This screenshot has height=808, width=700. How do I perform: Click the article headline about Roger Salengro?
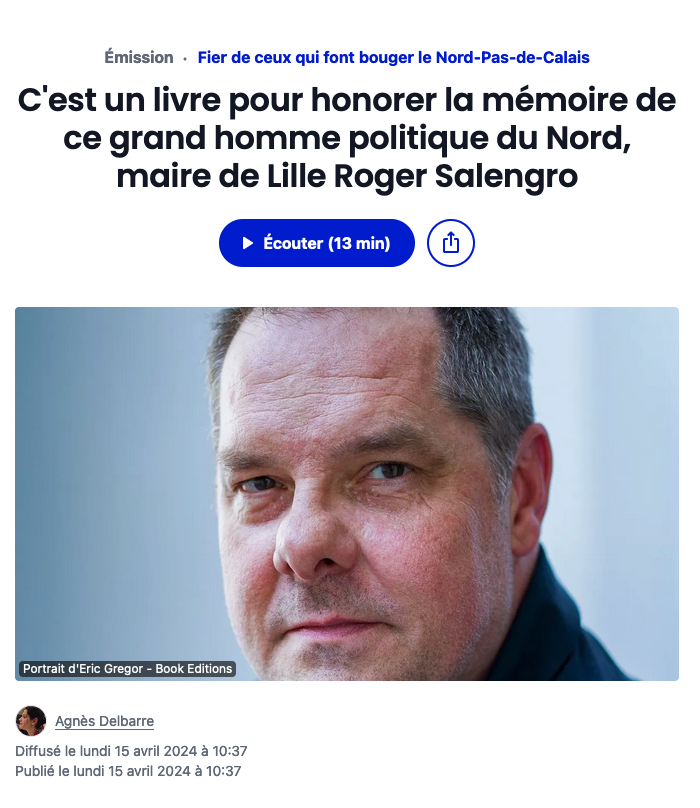[347, 138]
